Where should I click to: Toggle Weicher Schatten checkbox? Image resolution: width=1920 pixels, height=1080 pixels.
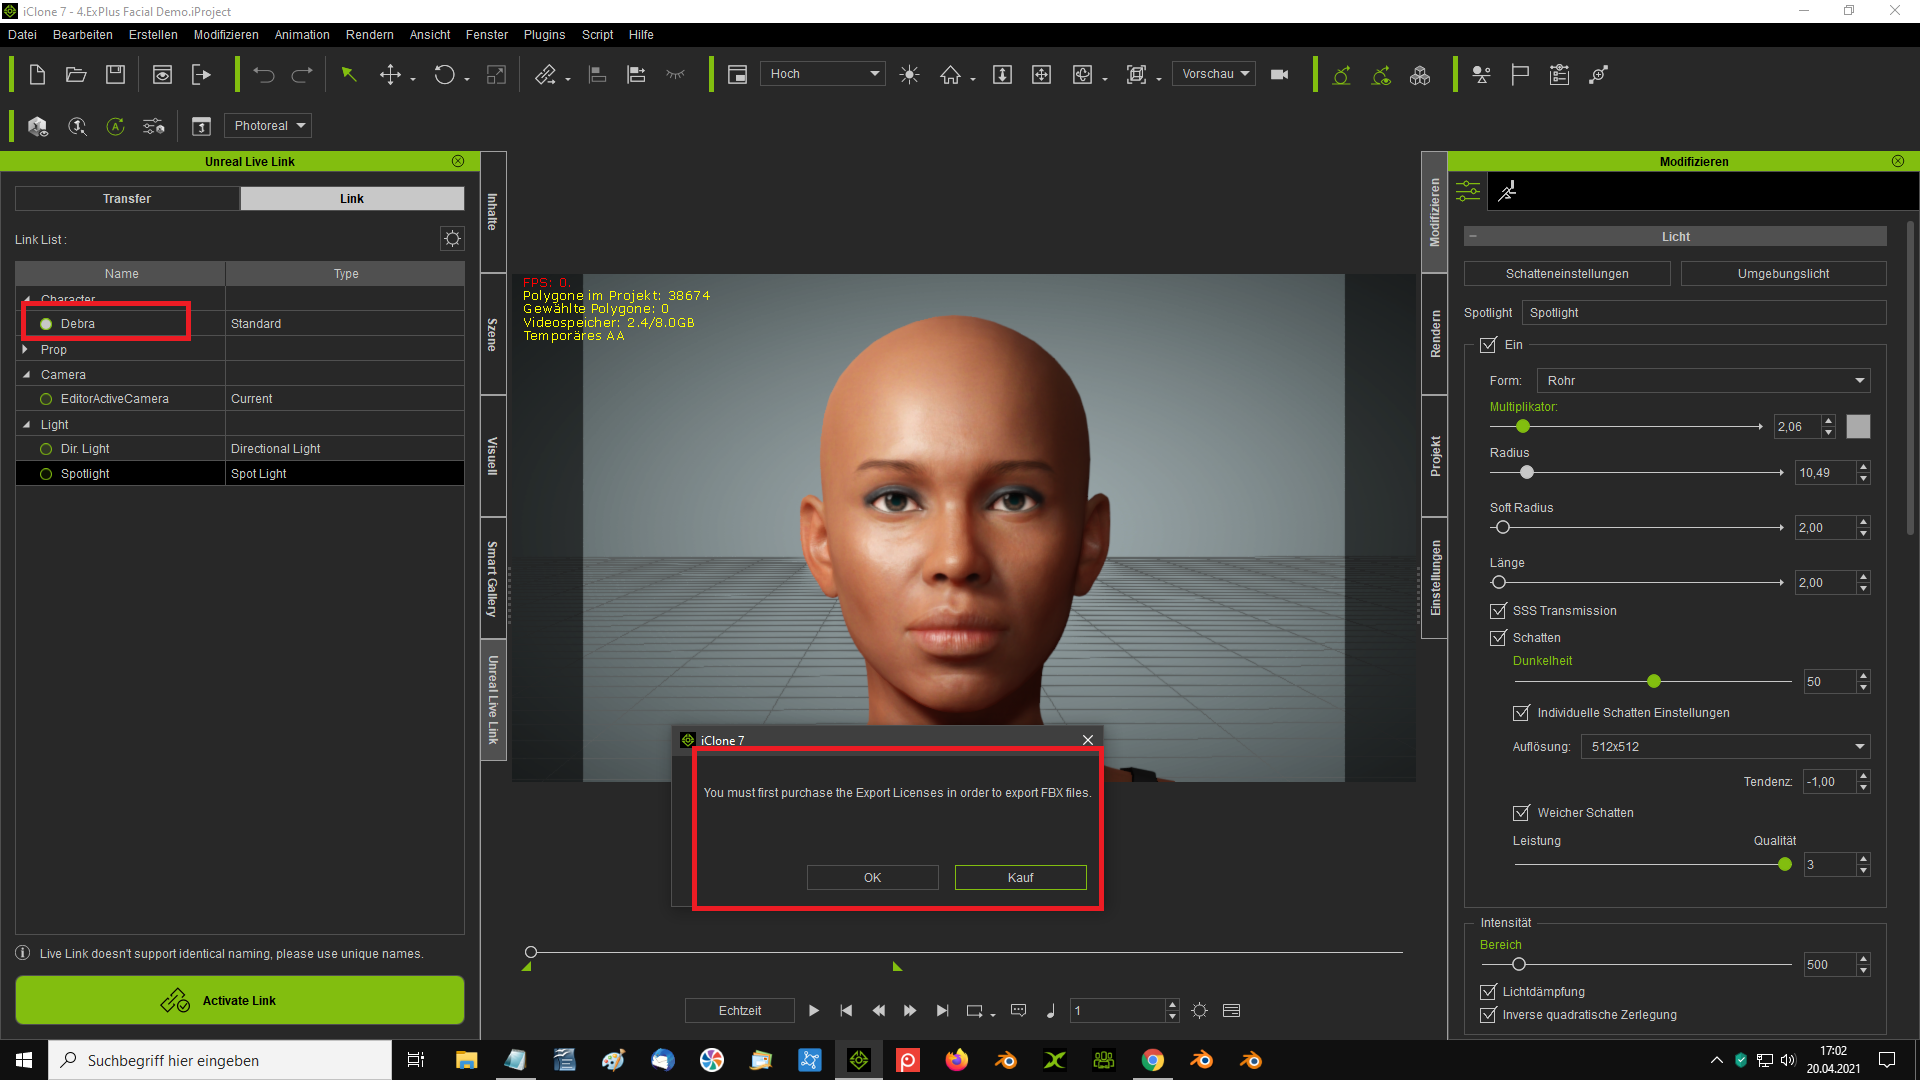1521,813
